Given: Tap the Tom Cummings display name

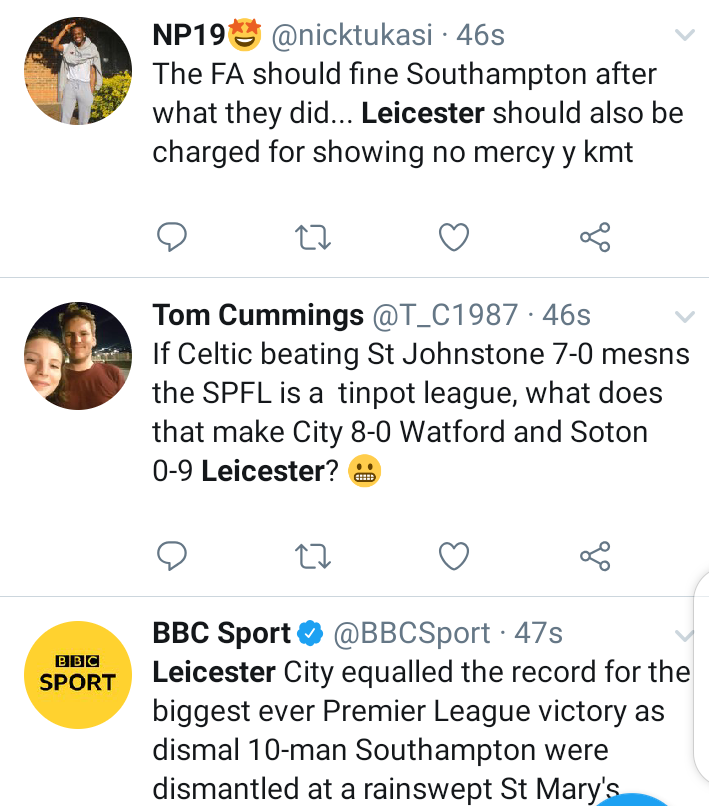Looking at the screenshot, I should coord(257,316).
